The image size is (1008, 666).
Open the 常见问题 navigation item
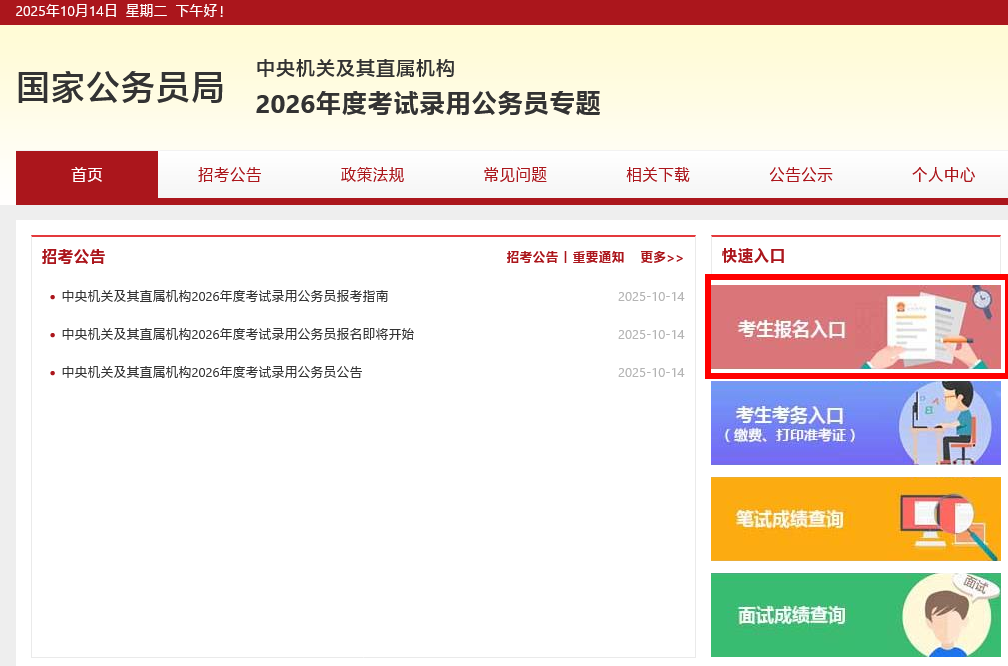tap(515, 175)
